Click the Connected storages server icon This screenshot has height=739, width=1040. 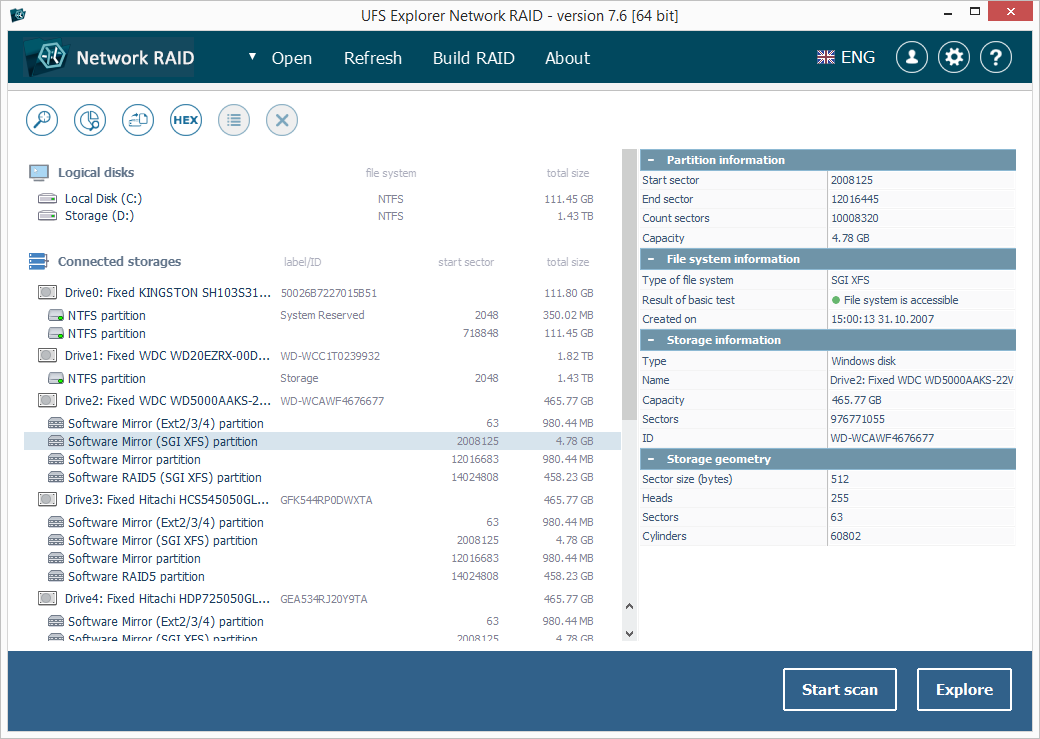coord(38,261)
